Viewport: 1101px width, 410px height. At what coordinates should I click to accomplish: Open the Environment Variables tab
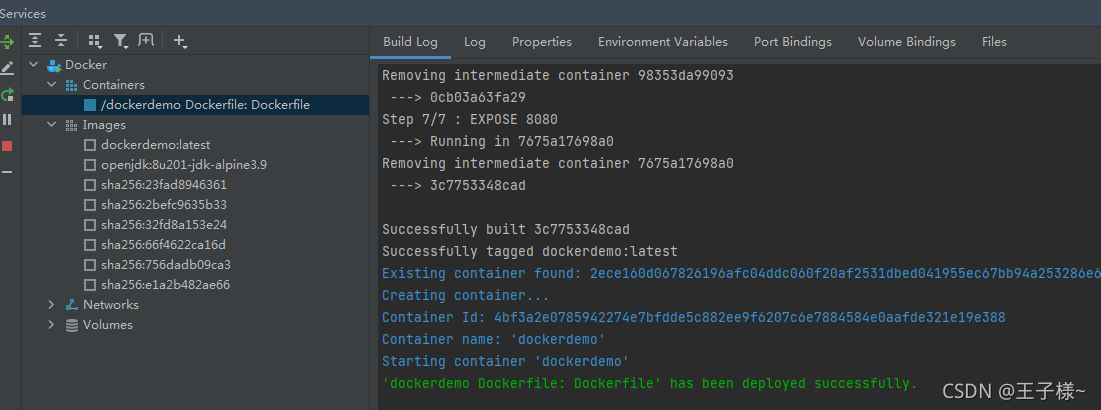tap(663, 42)
